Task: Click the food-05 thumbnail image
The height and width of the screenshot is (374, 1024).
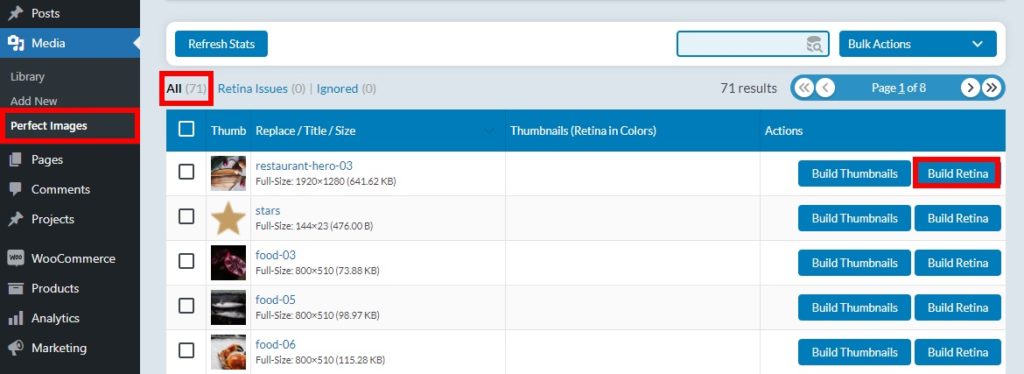Action: pos(229,307)
